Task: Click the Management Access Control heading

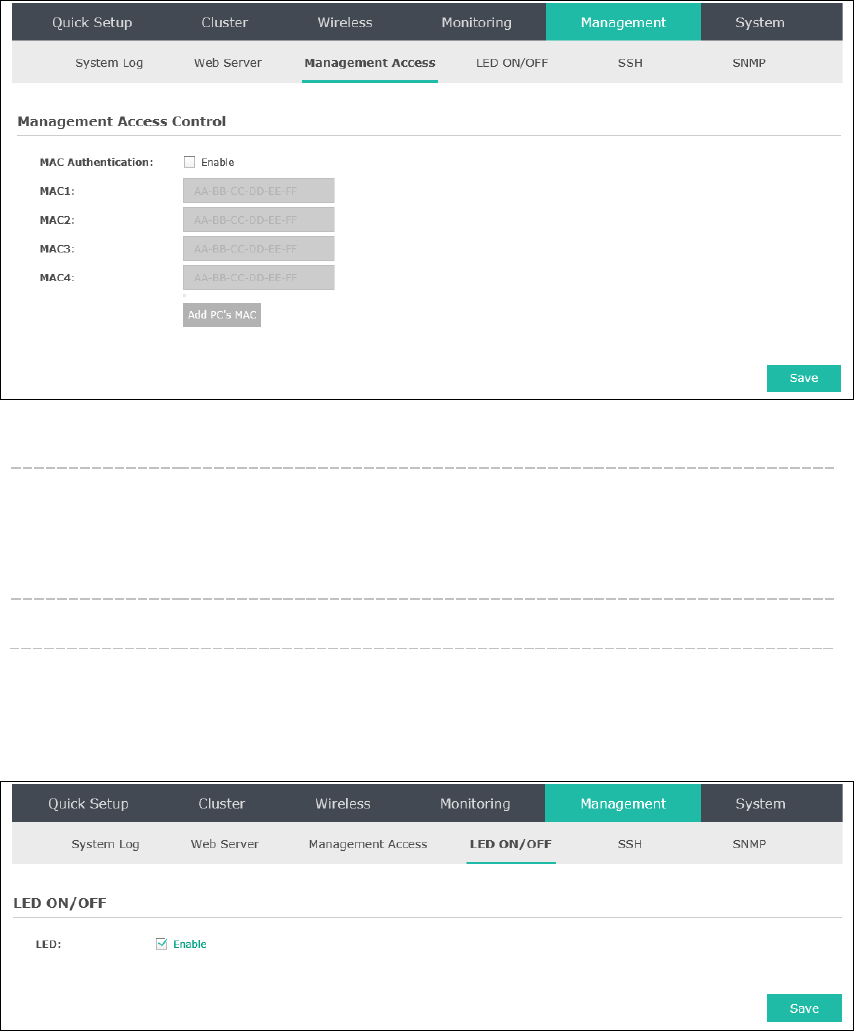Action: click(x=122, y=122)
